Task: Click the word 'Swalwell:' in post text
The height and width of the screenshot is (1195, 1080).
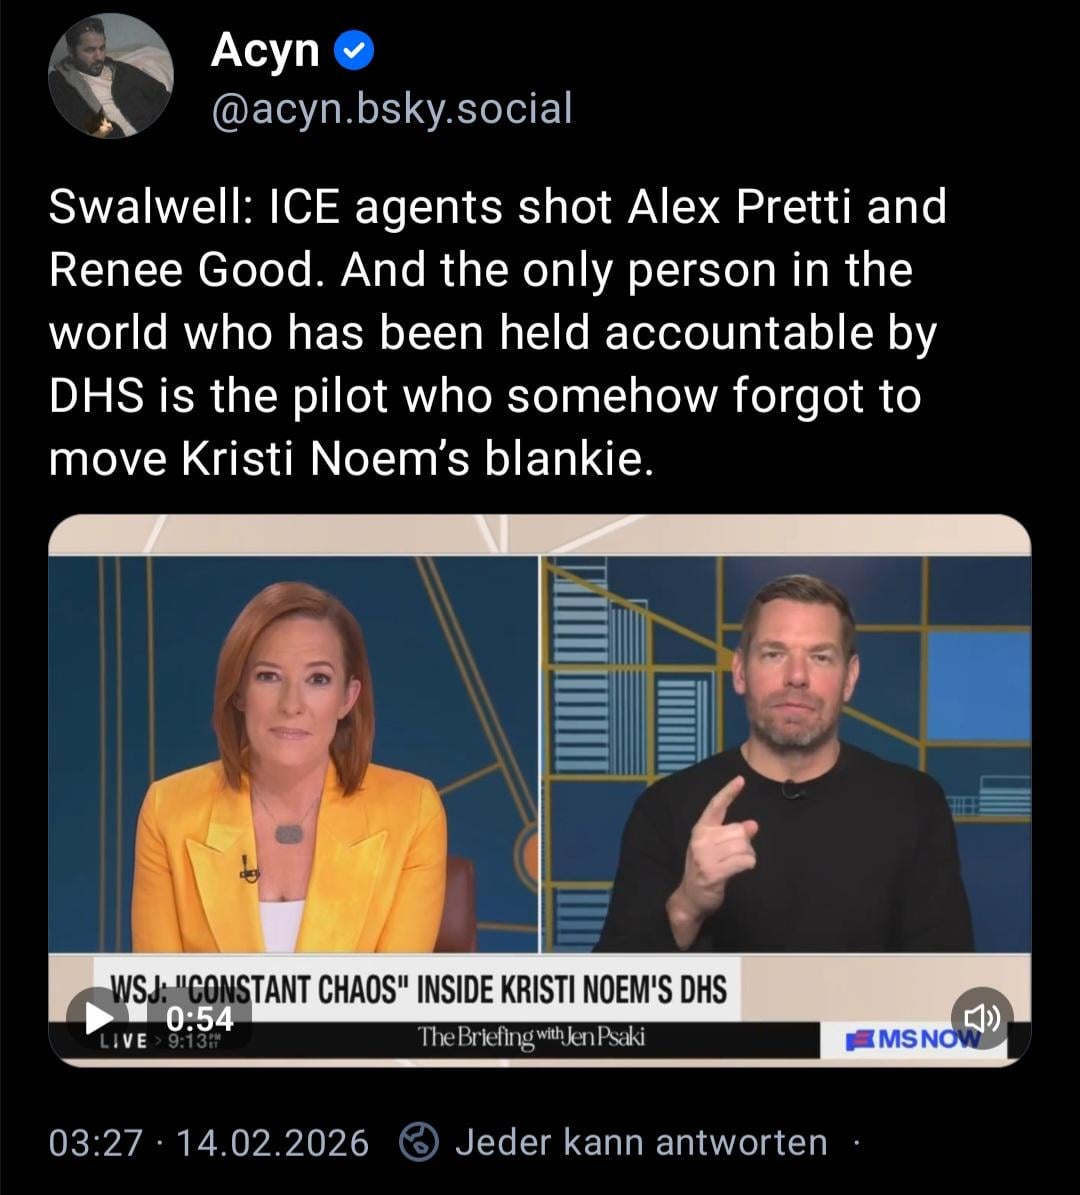Action: click(151, 206)
